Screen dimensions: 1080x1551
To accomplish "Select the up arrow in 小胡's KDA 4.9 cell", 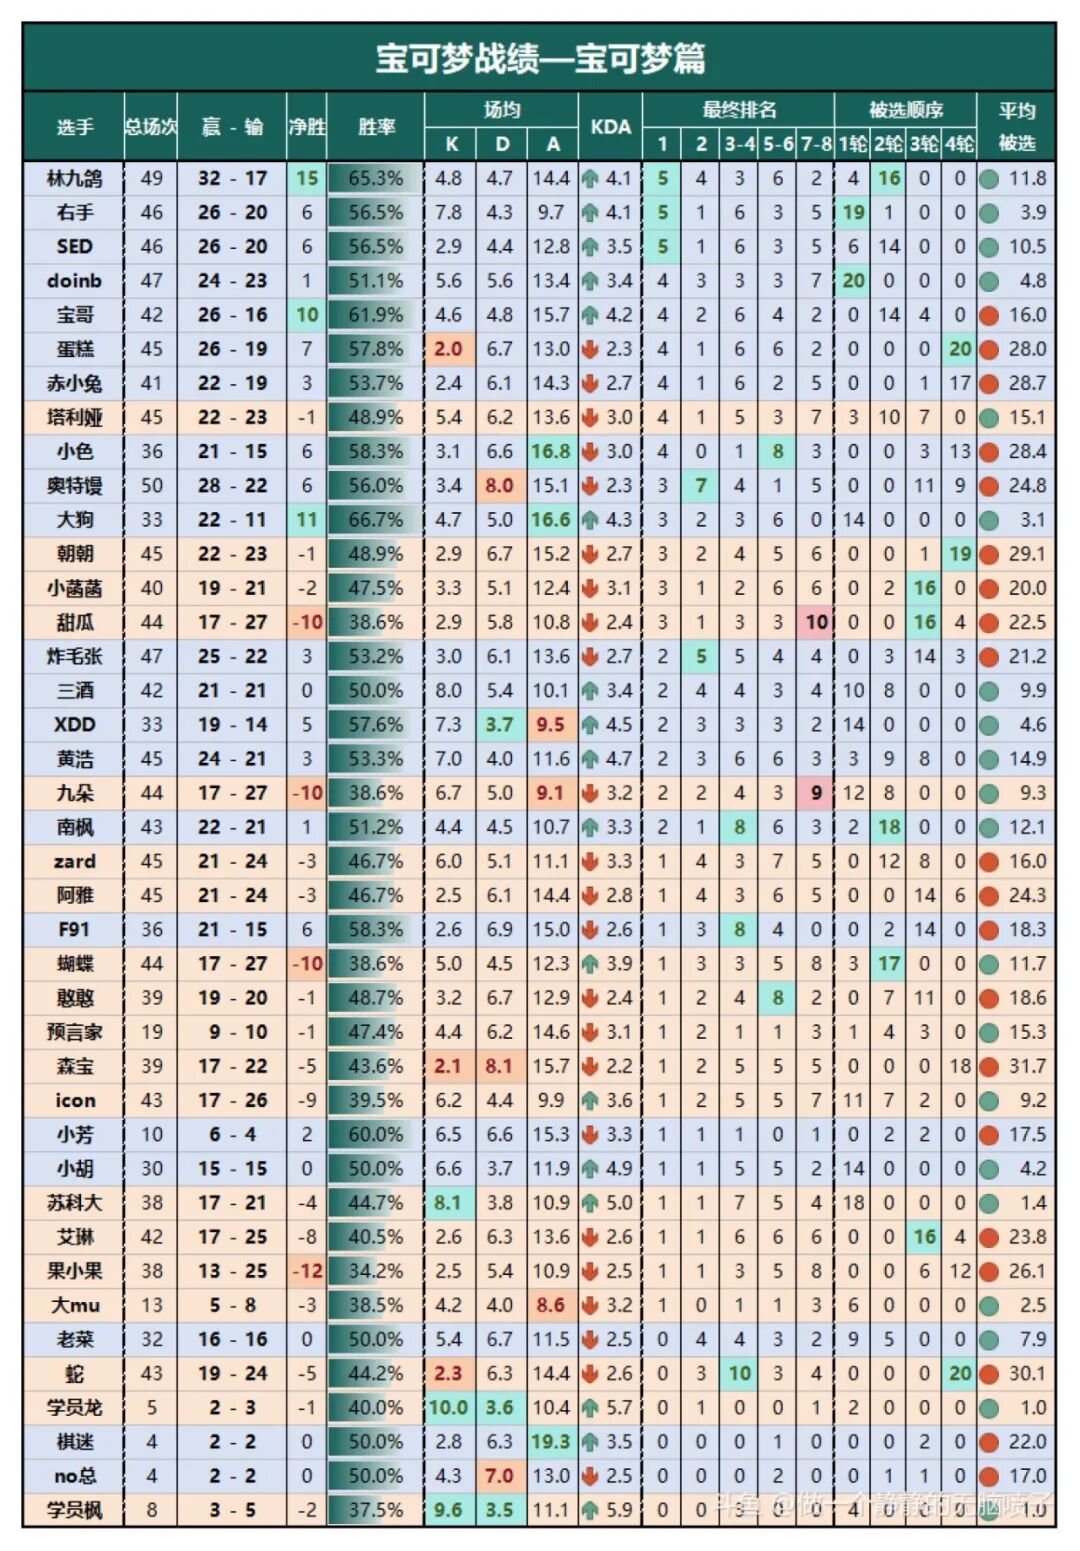I will pos(590,1169).
